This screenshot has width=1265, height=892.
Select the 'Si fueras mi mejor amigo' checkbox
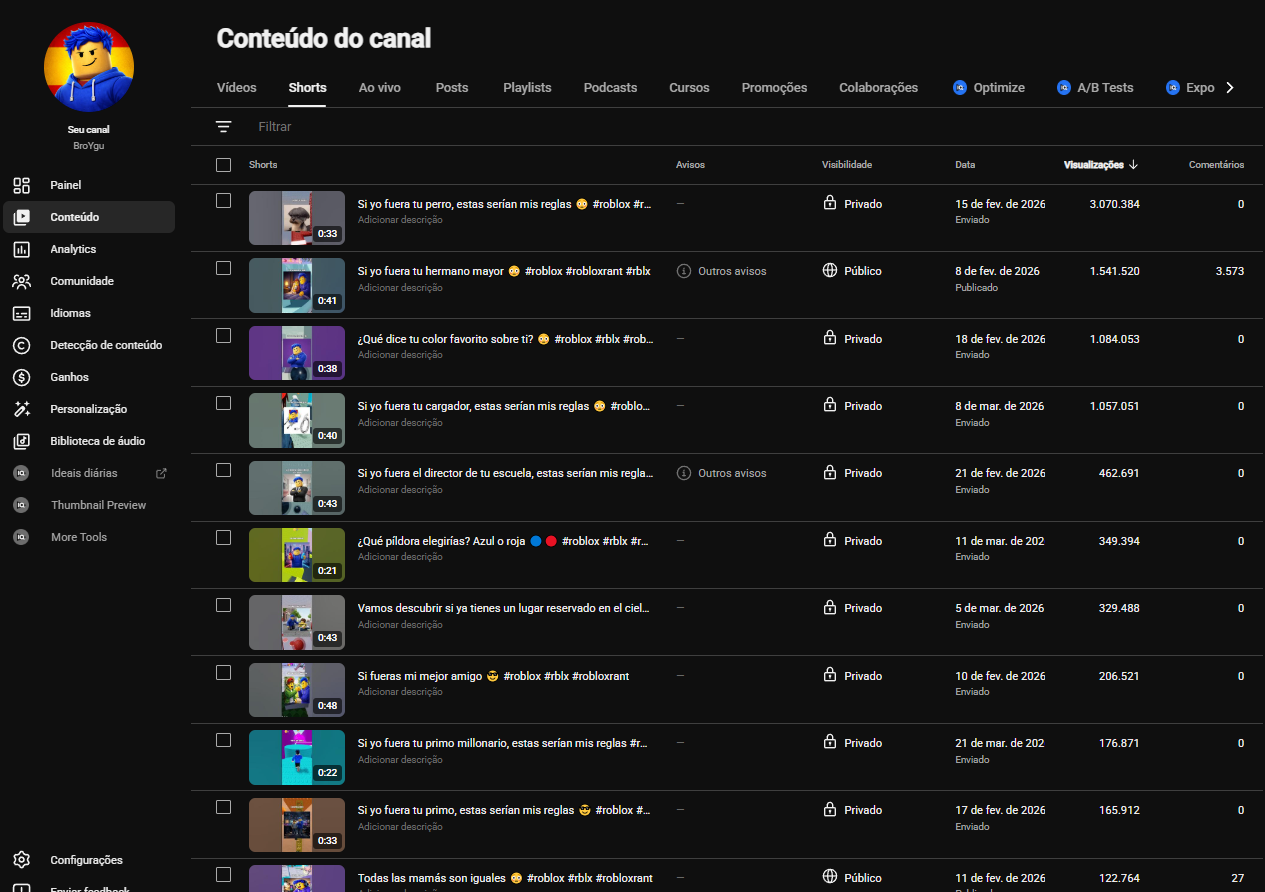click(223, 672)
